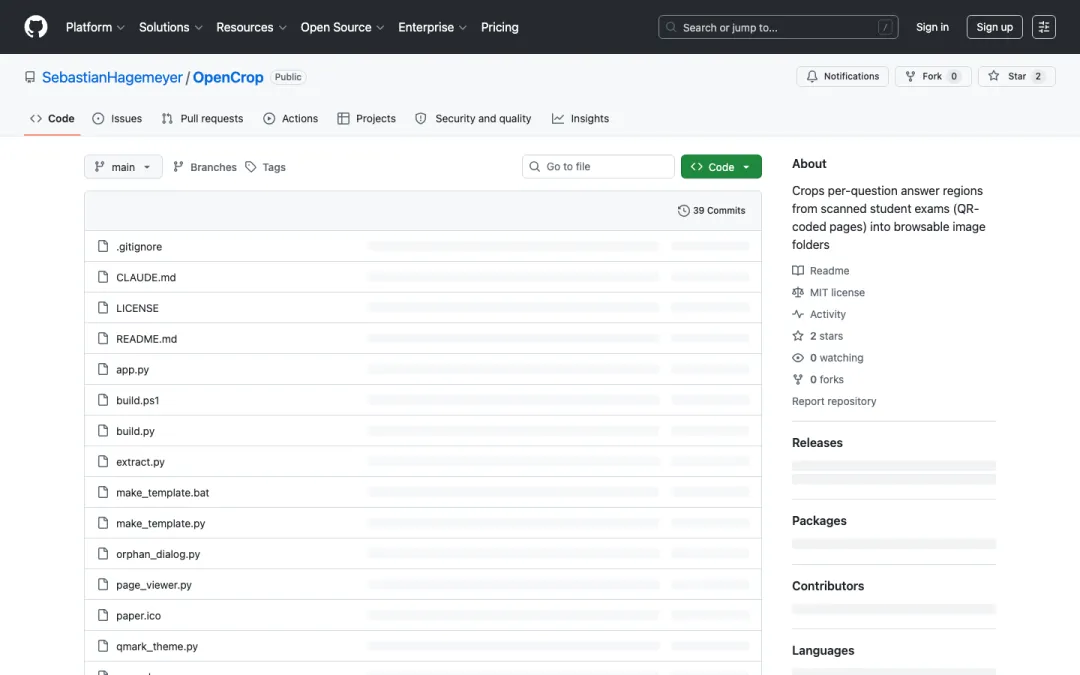
Task: Expand the Platform menu
Action: [x=95, y=28]
